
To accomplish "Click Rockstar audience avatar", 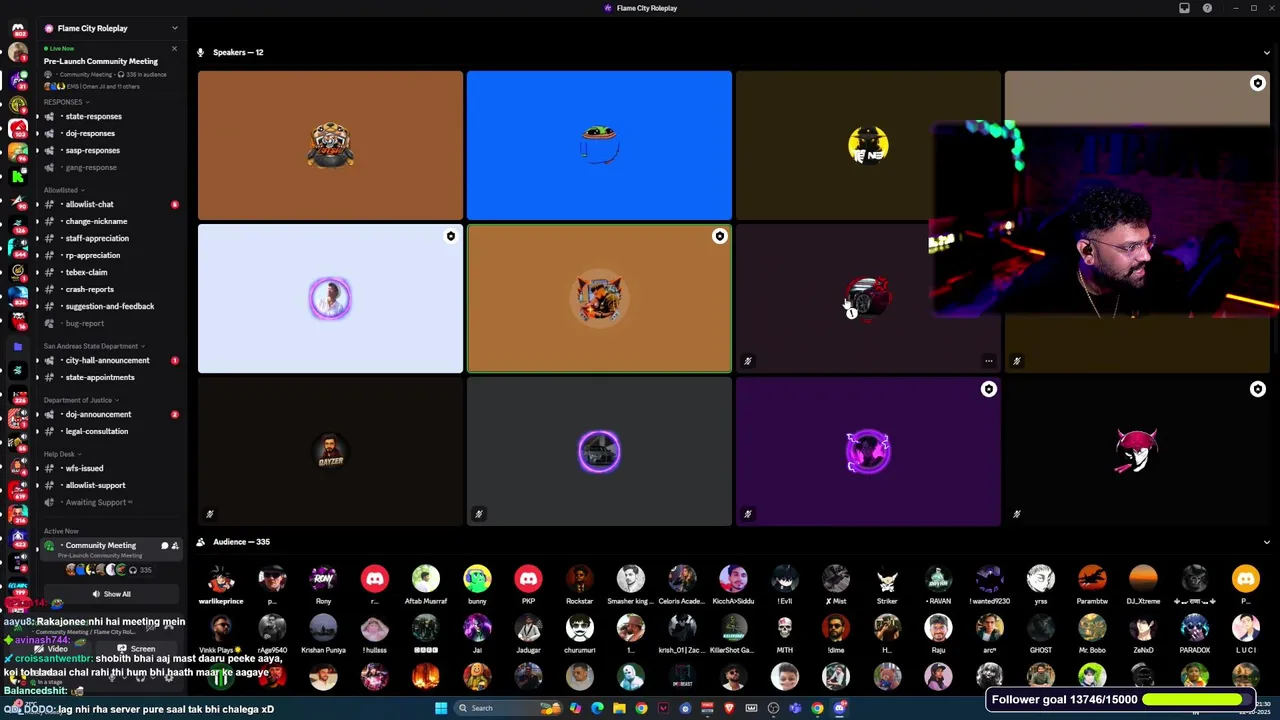I will tap(579, 579).
